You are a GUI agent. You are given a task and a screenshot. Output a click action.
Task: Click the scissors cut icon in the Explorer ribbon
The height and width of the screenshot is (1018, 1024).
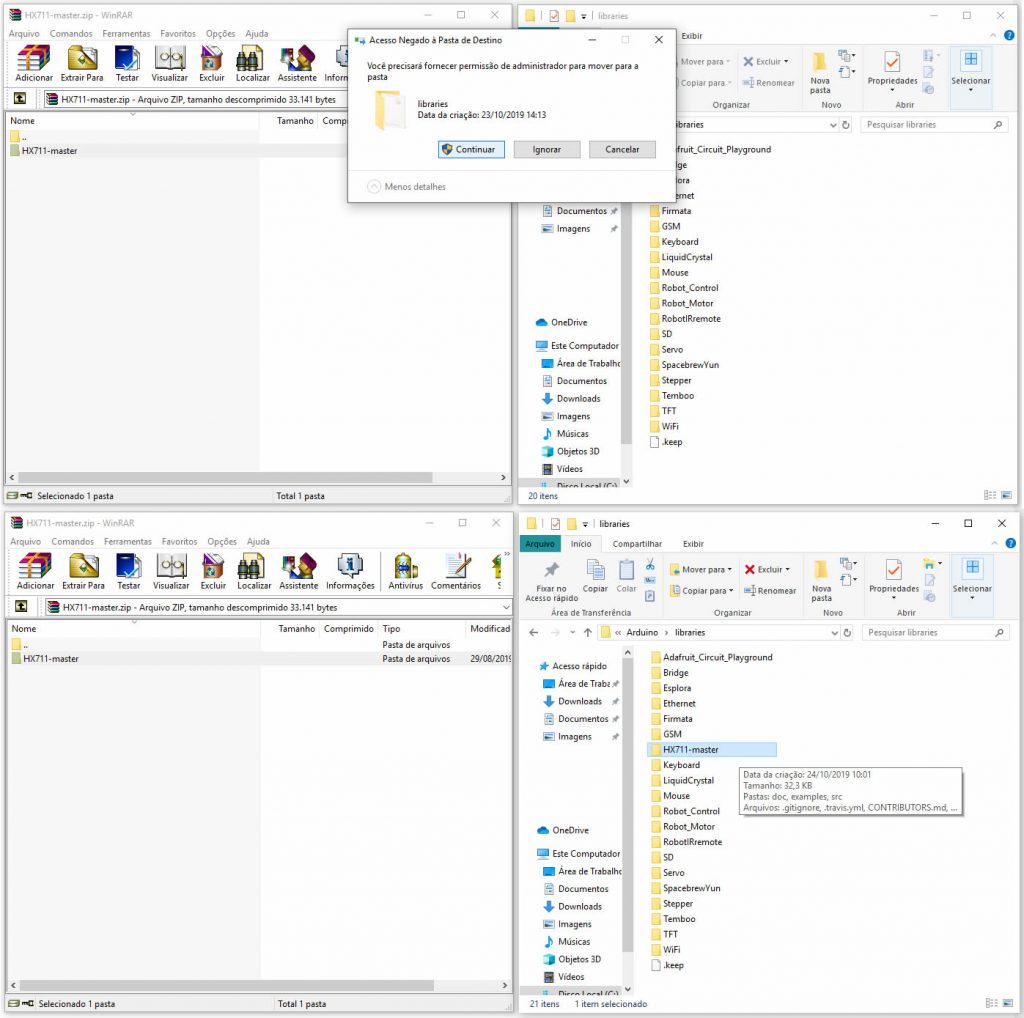[x=650, y=564]
